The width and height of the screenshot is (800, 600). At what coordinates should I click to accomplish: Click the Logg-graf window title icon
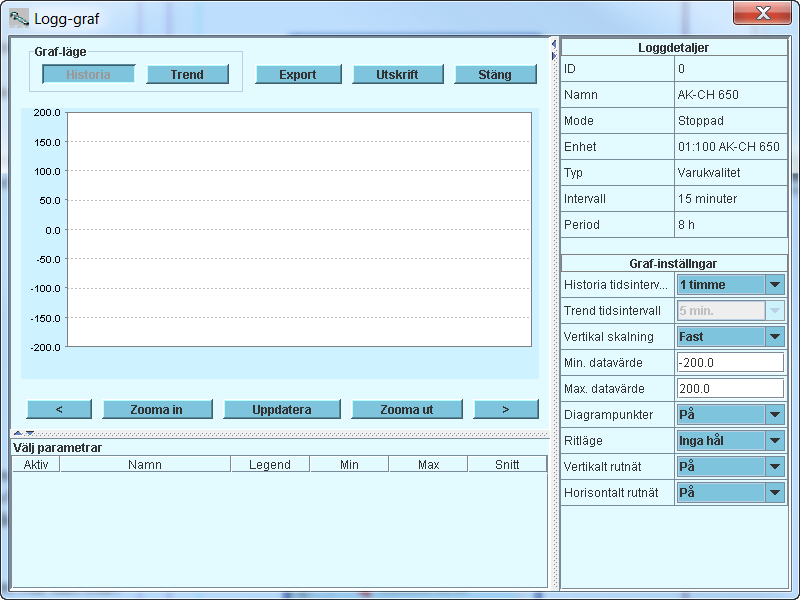pyautogui.click(x=19, y=18)
